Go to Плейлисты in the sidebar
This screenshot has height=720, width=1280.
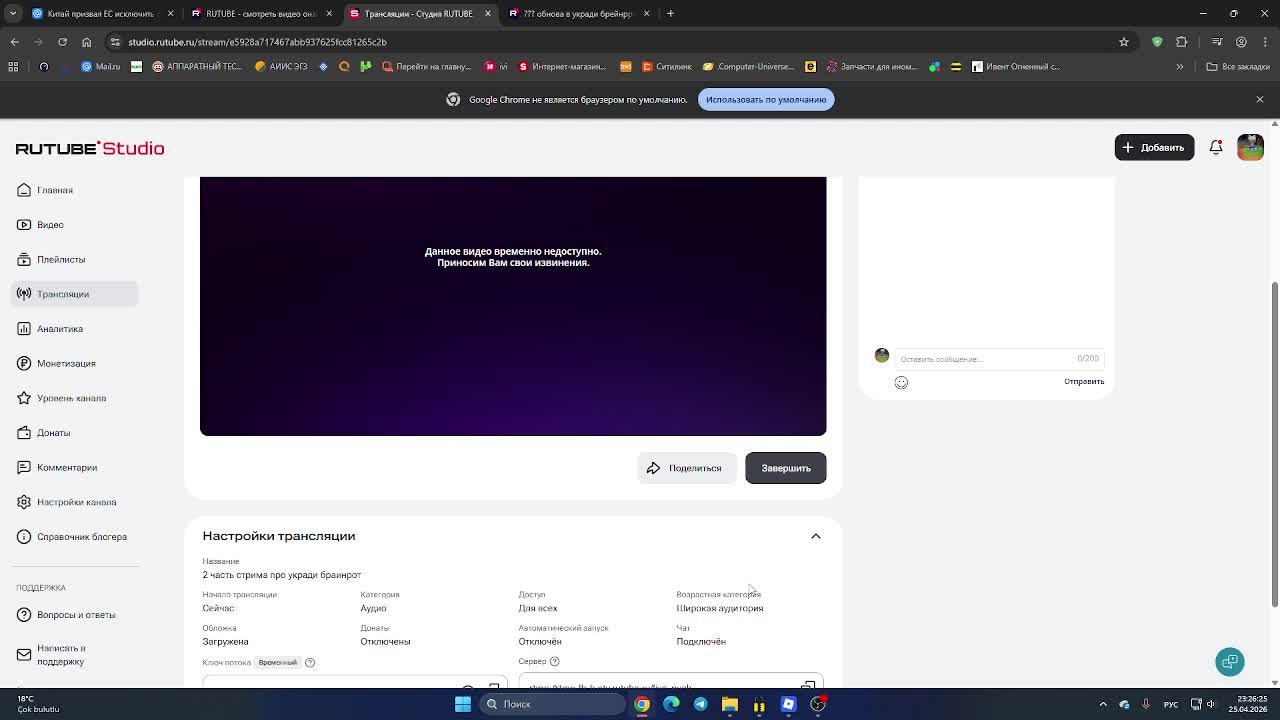[x=61, y=260]
